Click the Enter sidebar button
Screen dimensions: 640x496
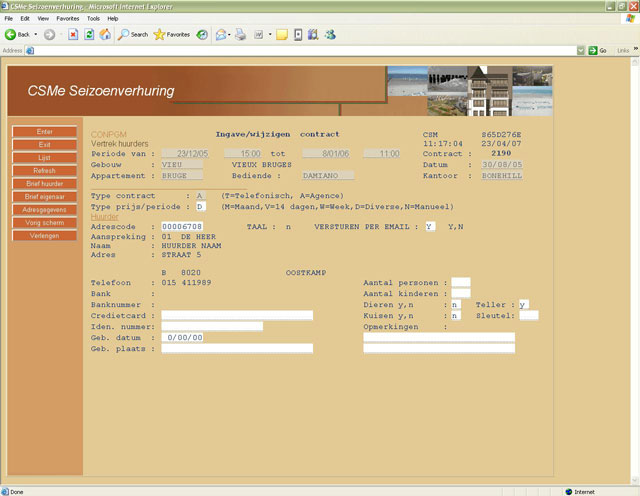pos(44,132)
